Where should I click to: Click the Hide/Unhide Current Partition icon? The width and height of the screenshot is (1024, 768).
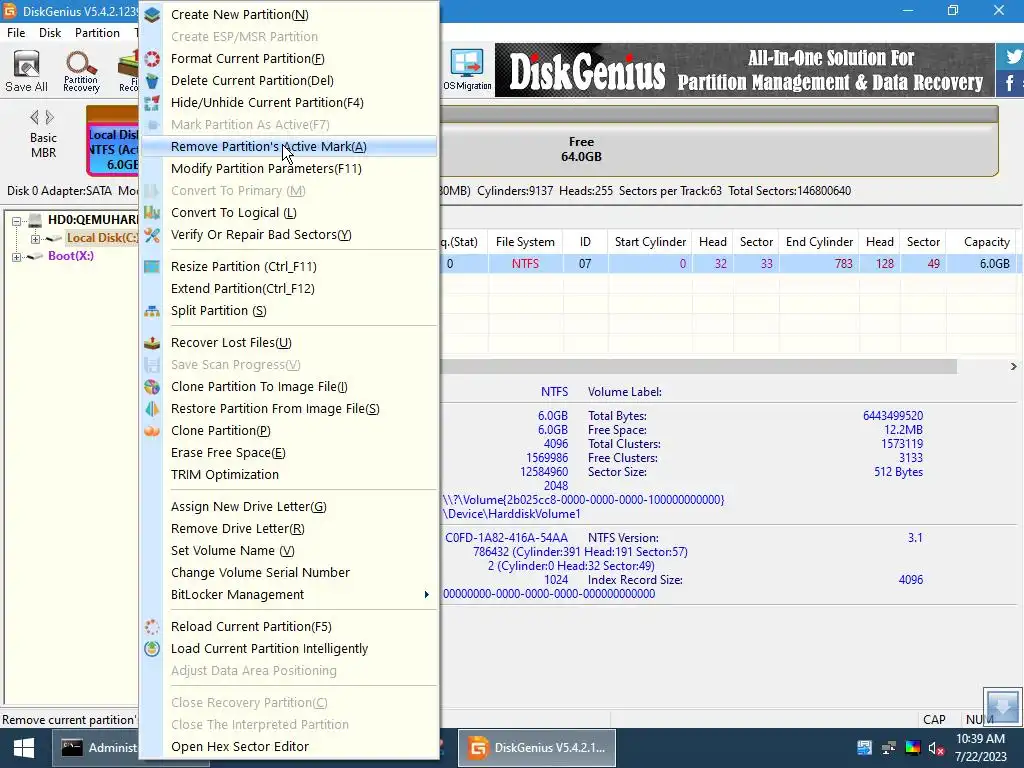[x=152, y=103]
